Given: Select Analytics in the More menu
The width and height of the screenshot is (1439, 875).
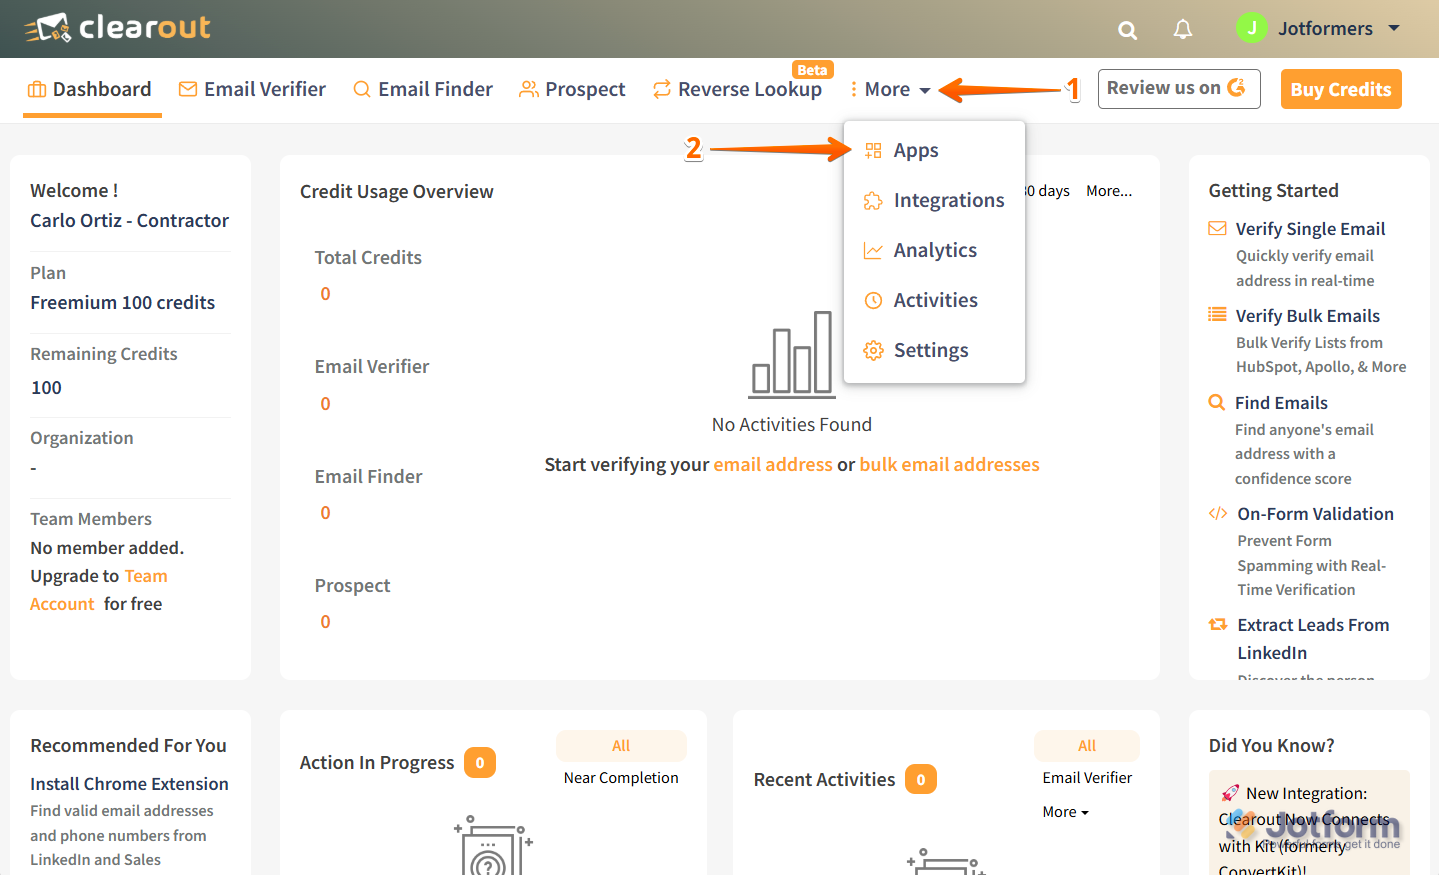Looking at the screenshot, I should tap(934, 250).
